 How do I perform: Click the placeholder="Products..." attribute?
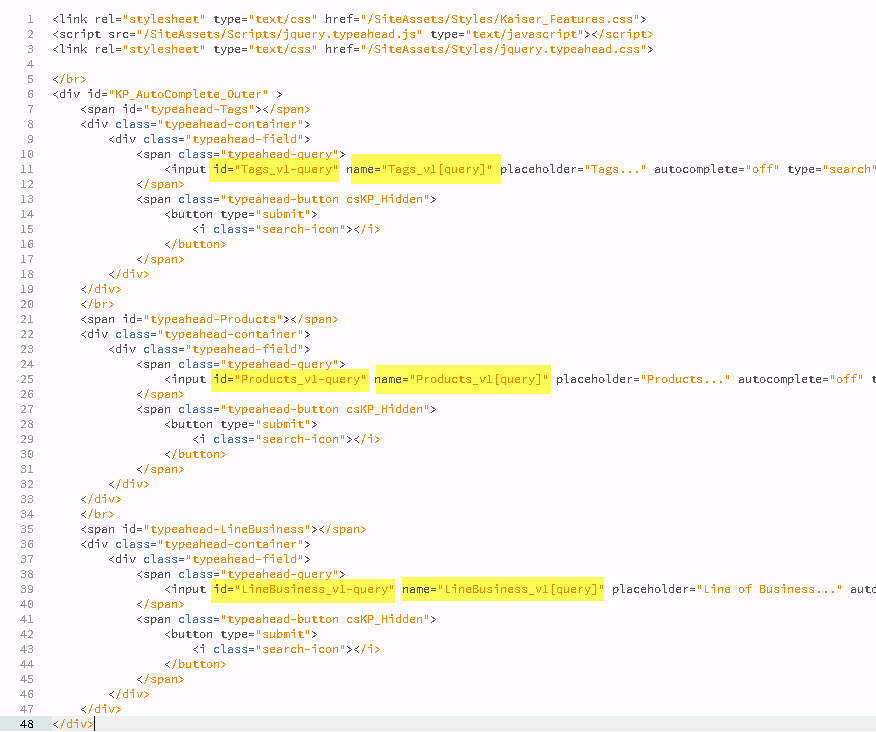pos(643,379)
